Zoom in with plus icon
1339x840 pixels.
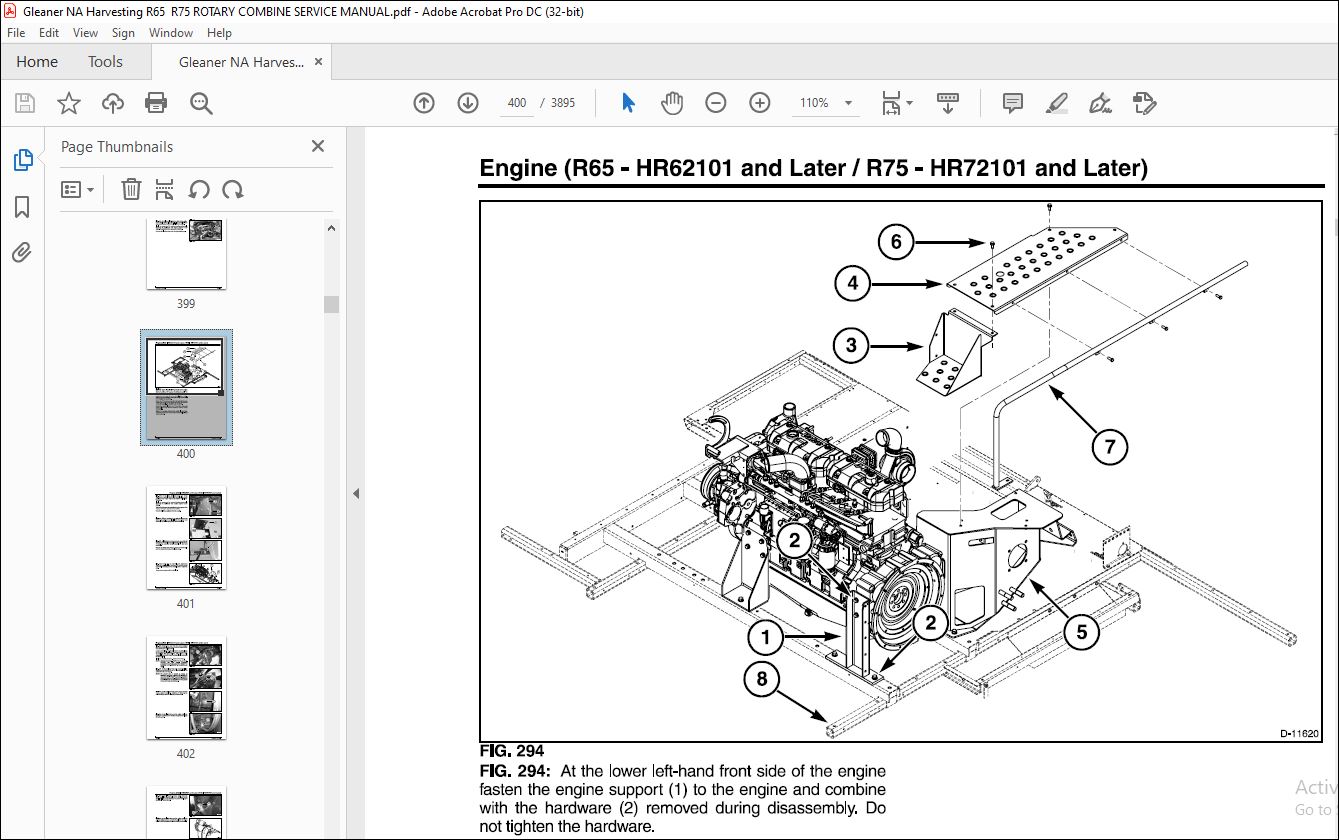[x=760, y=103]
